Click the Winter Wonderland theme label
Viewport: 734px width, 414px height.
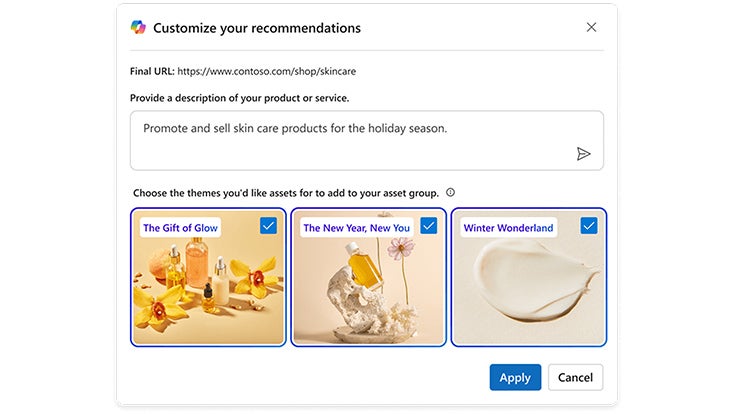tap(508, 228)
